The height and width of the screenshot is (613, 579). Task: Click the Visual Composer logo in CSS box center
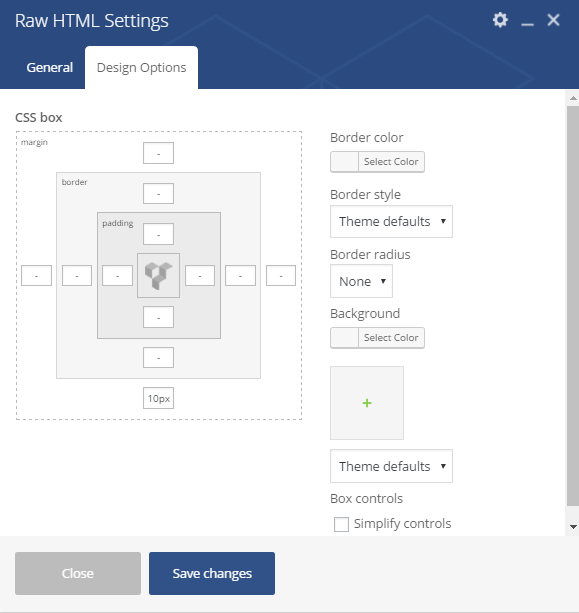click(x=158, y=276)
